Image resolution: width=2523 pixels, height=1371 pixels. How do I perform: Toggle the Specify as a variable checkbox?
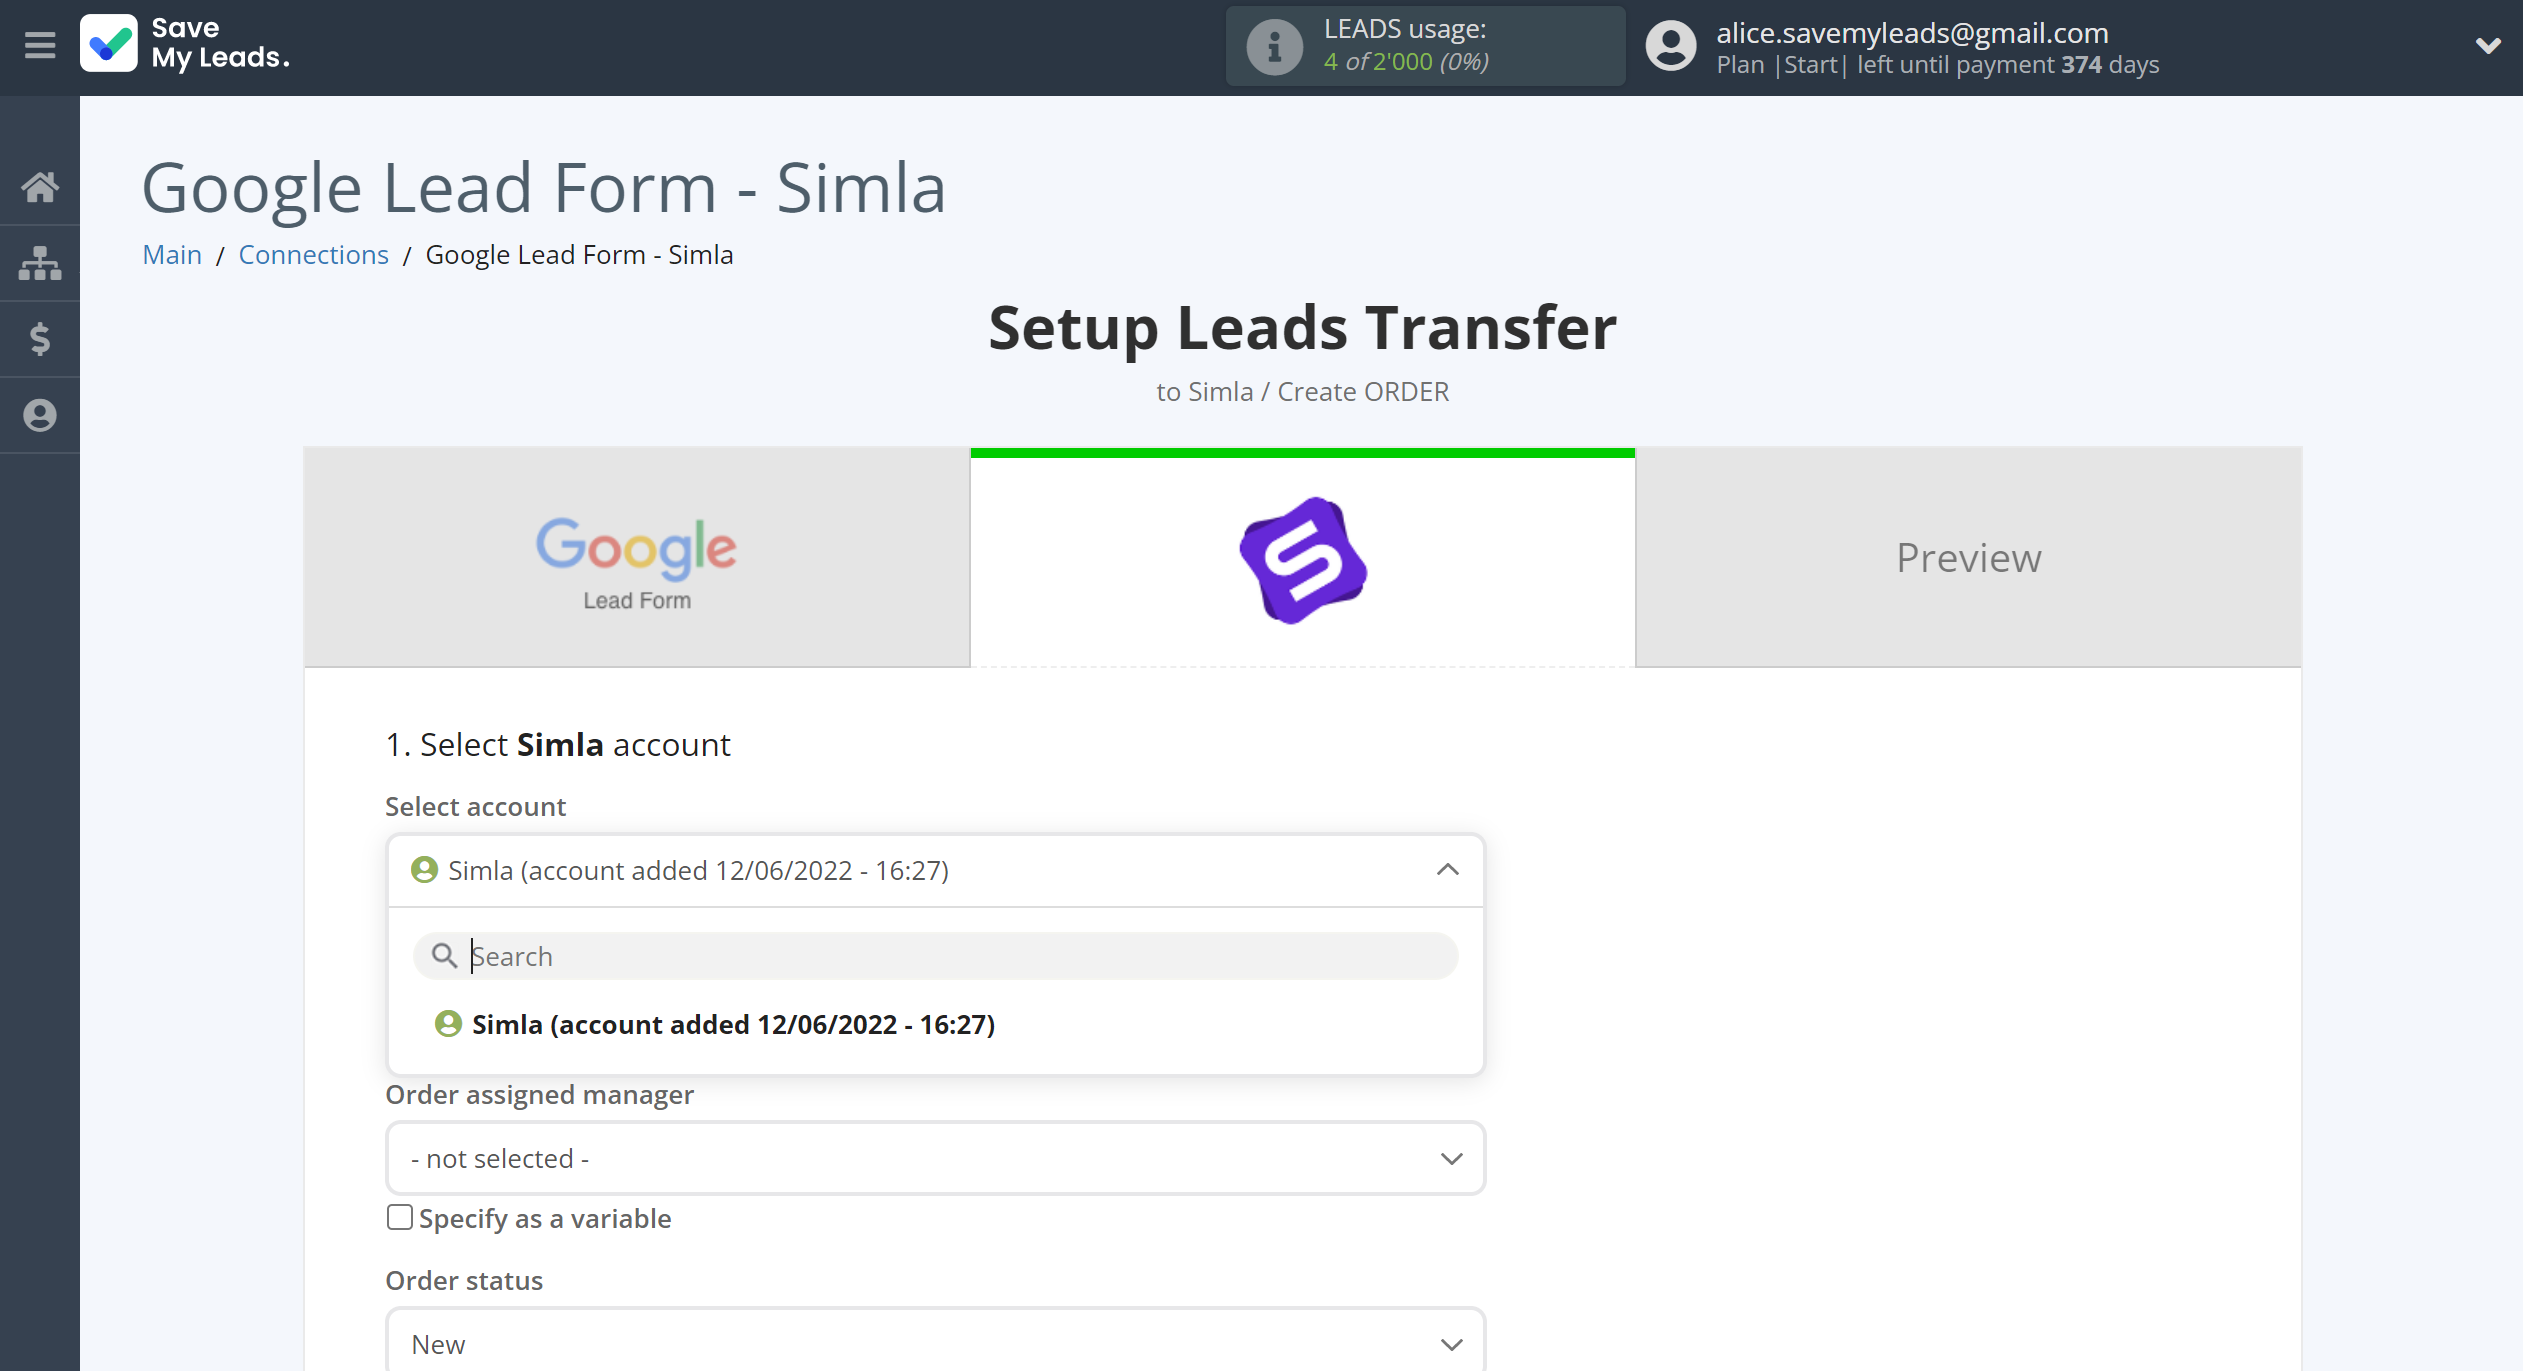pos(398,1217)
